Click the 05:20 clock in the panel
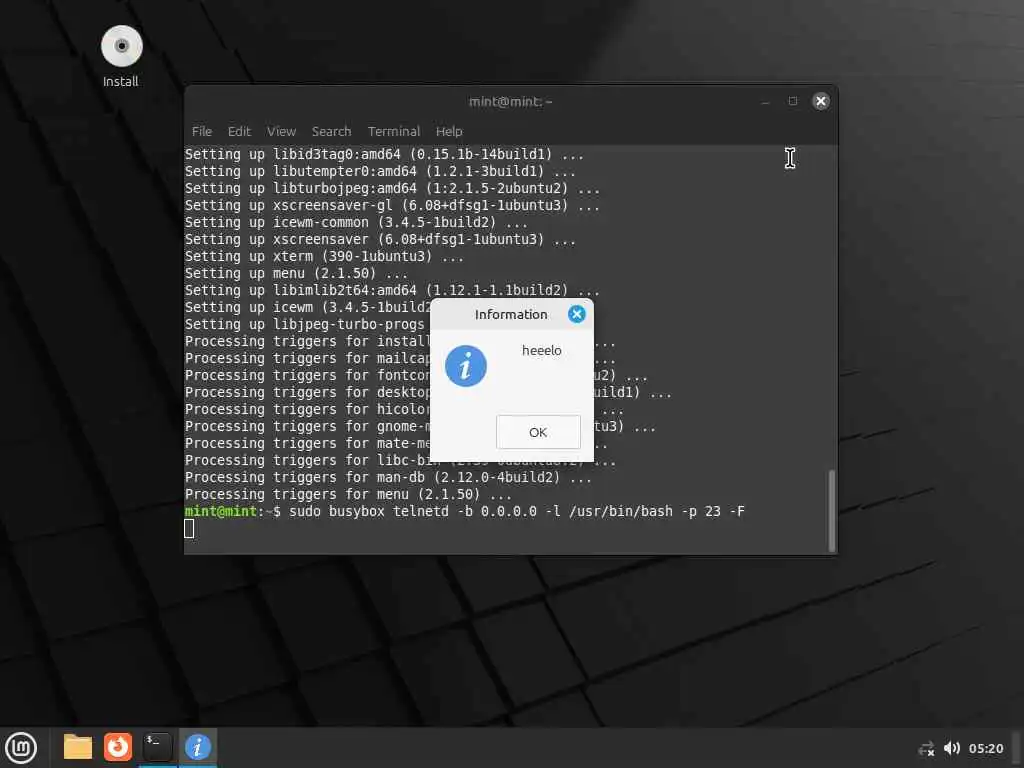This screenshot has height=768, width=1024. [x=985, y=748]
